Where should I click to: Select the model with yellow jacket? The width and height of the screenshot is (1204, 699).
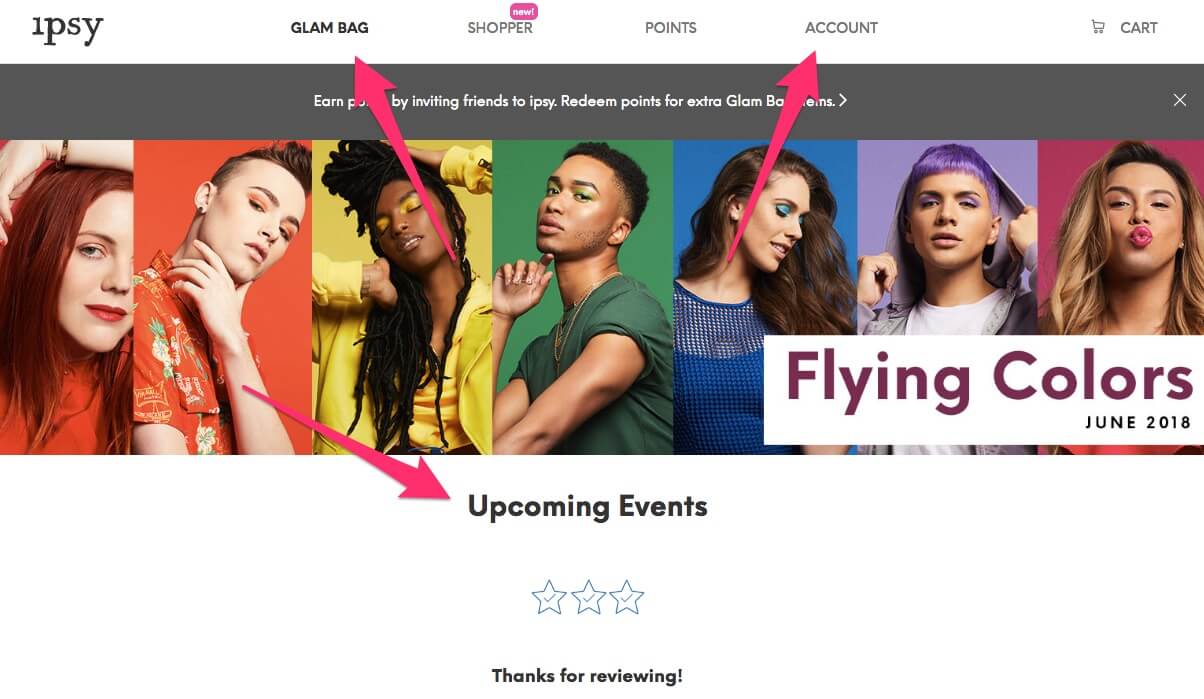(402, 297)
